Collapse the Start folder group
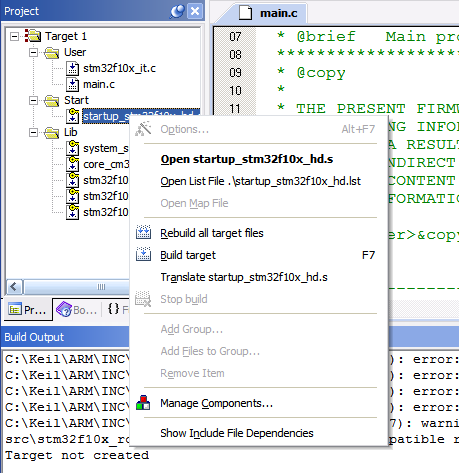 (33, 100)
